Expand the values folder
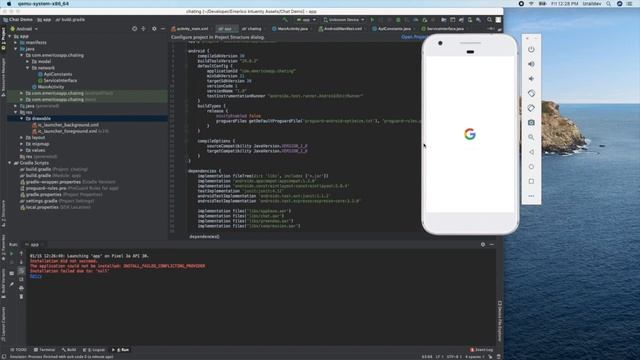 22,151
